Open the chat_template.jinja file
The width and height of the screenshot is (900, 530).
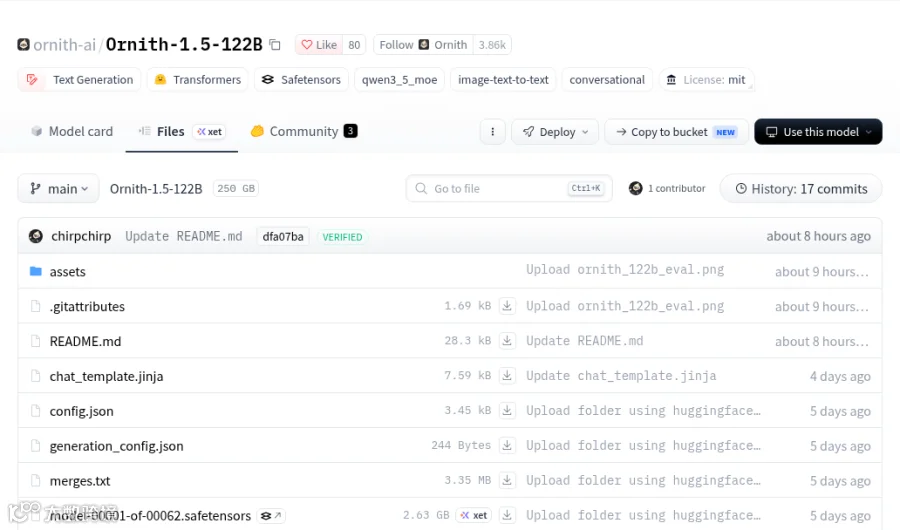coord(106,376)
